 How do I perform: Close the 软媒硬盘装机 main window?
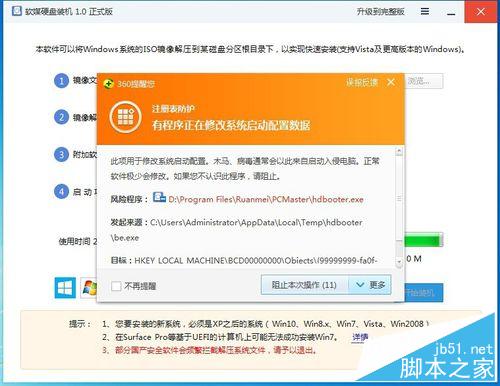(x=481, y=11)
